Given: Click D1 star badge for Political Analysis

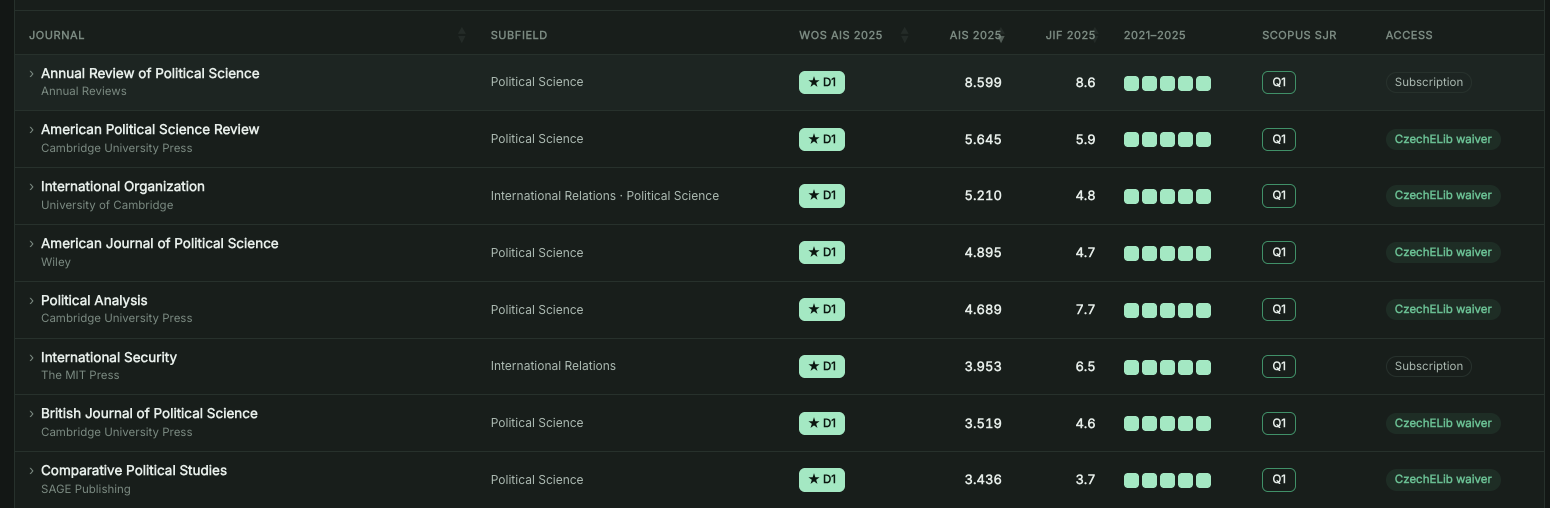Looking at the screenshot, I should click(x=822, y=309).
